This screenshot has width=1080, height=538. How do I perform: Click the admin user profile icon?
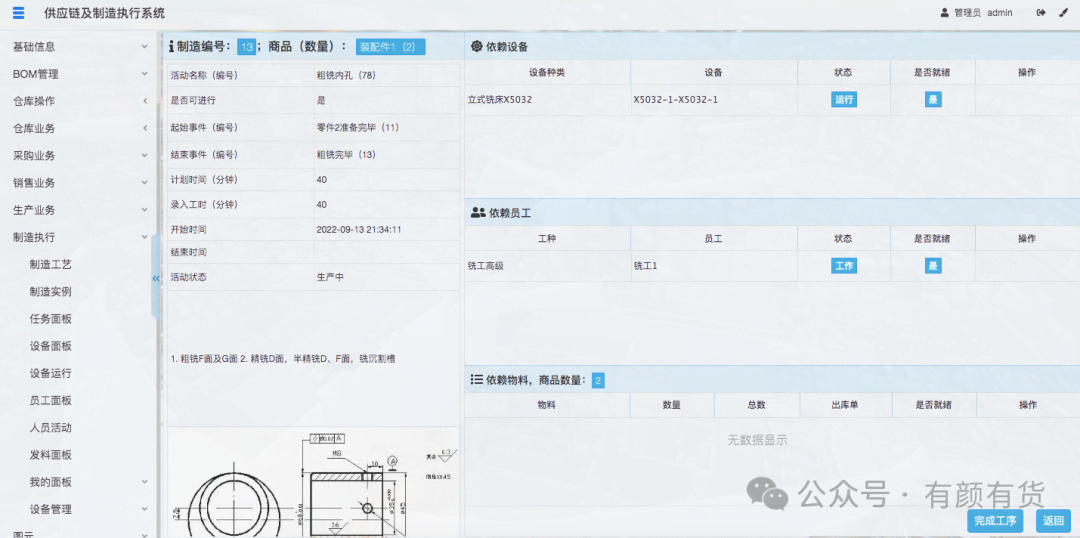[945, 13]
